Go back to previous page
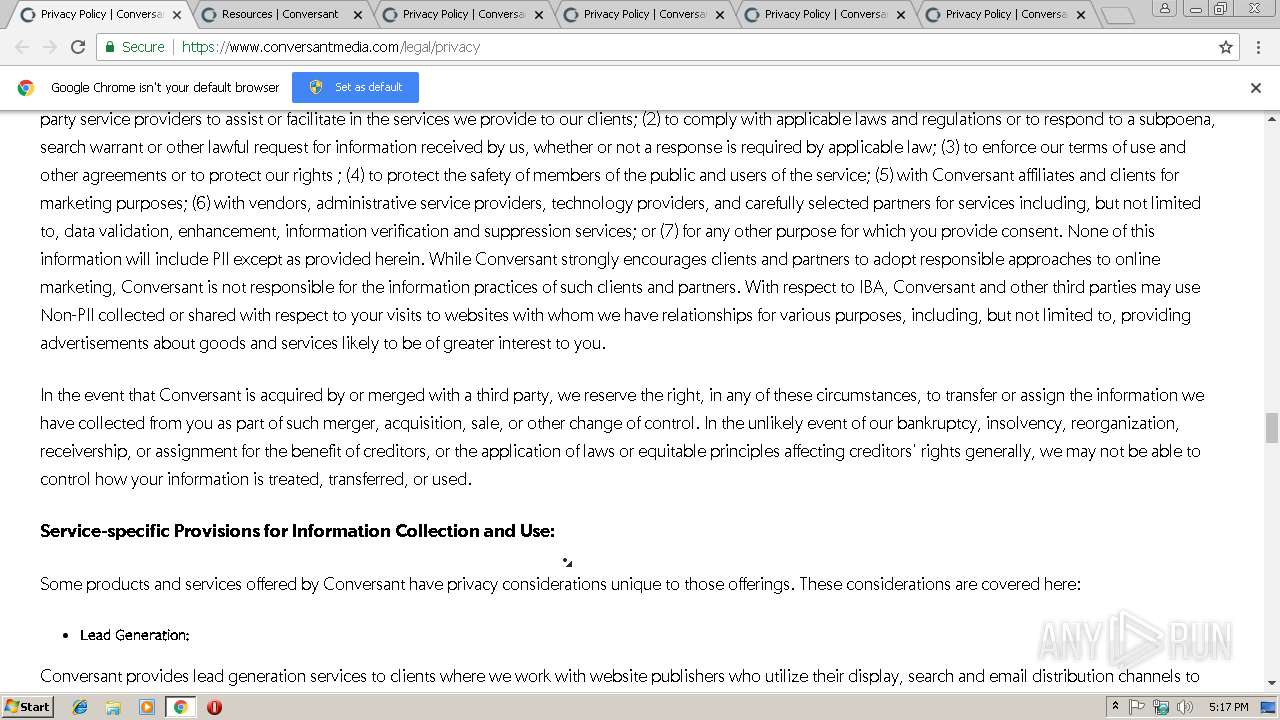Image resolution: width=1280 pixels, height=720 pixels. click(x=22, y=47)
